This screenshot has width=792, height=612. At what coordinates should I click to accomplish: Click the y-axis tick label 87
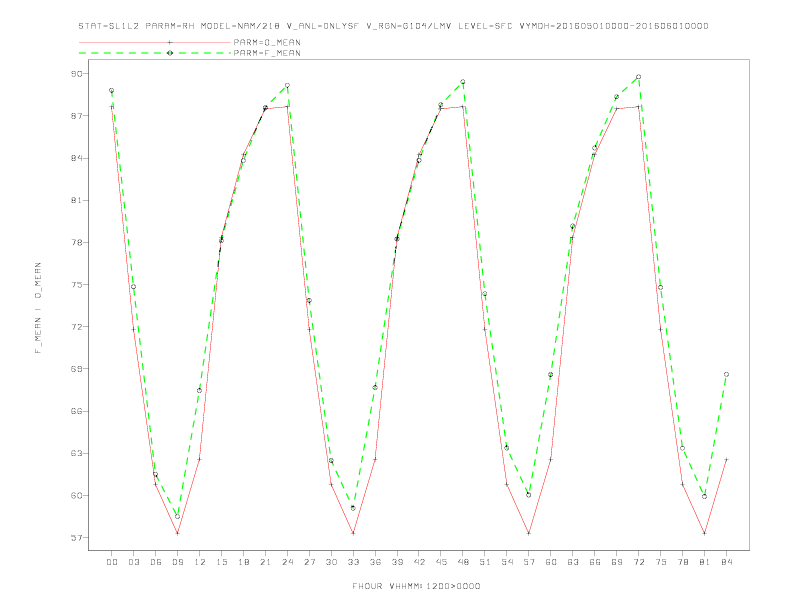click(76, 116)
